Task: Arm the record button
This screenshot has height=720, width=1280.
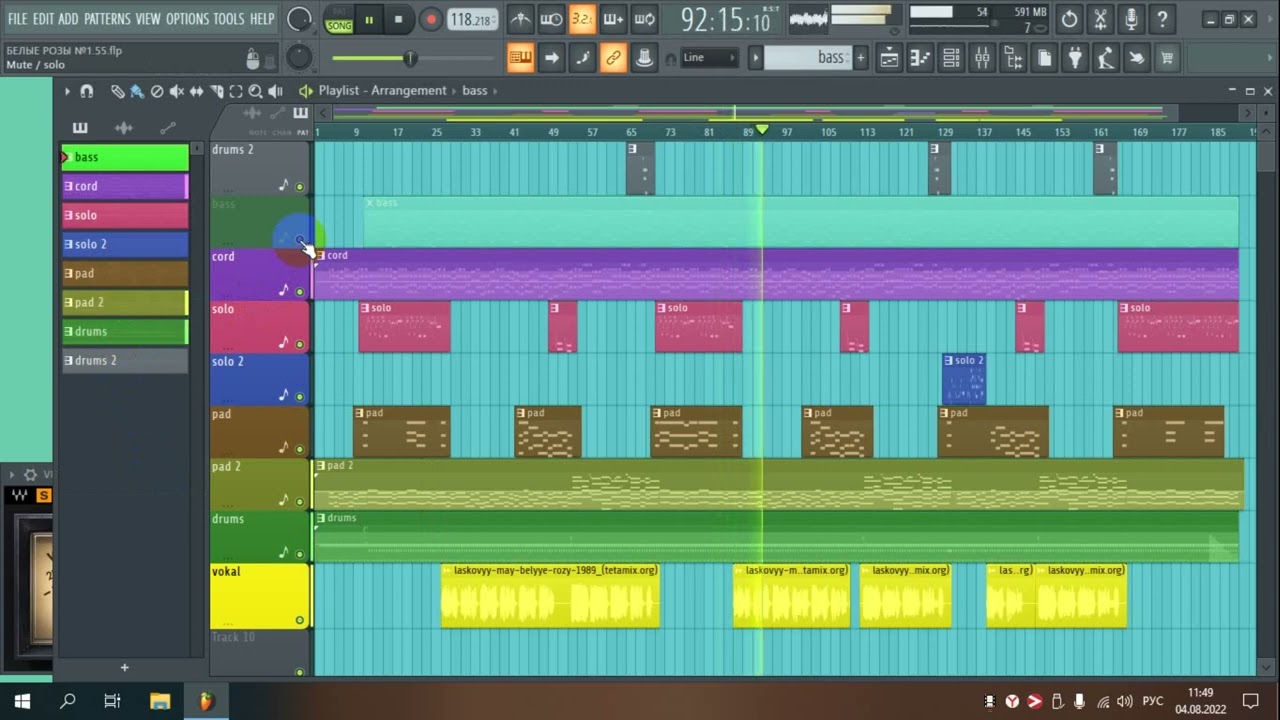Action: pyautogui.click(x=431, y=20)
